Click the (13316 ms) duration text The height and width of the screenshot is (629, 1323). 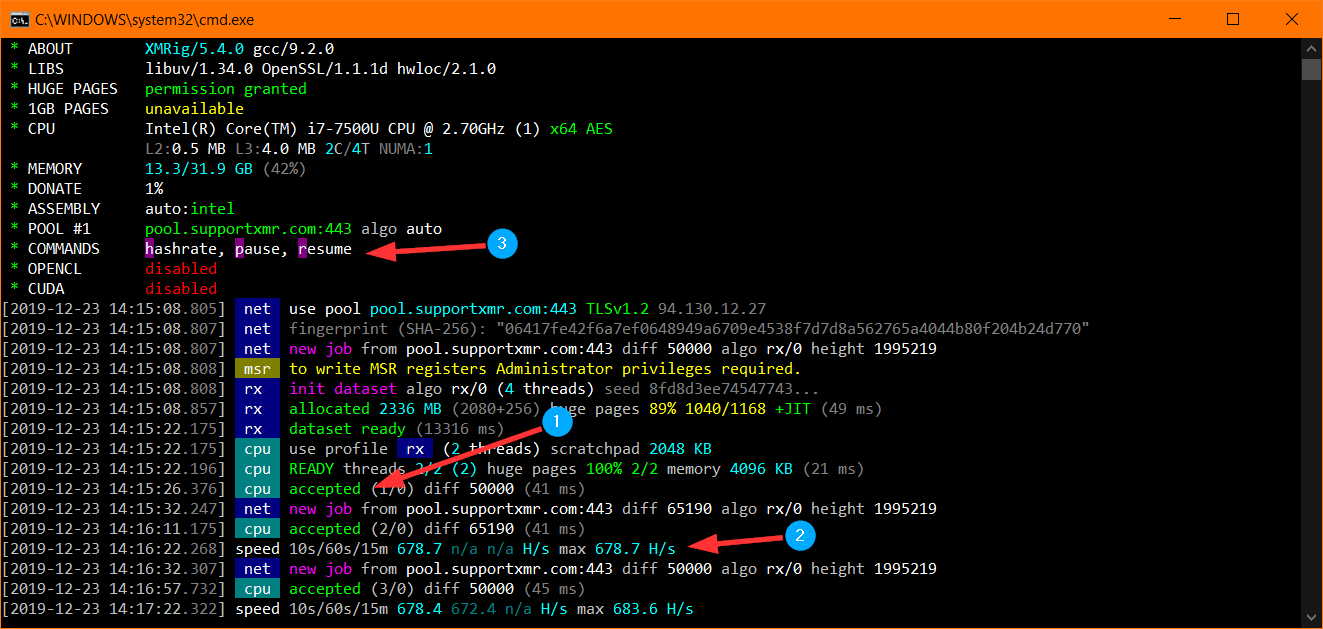point(460,428)
